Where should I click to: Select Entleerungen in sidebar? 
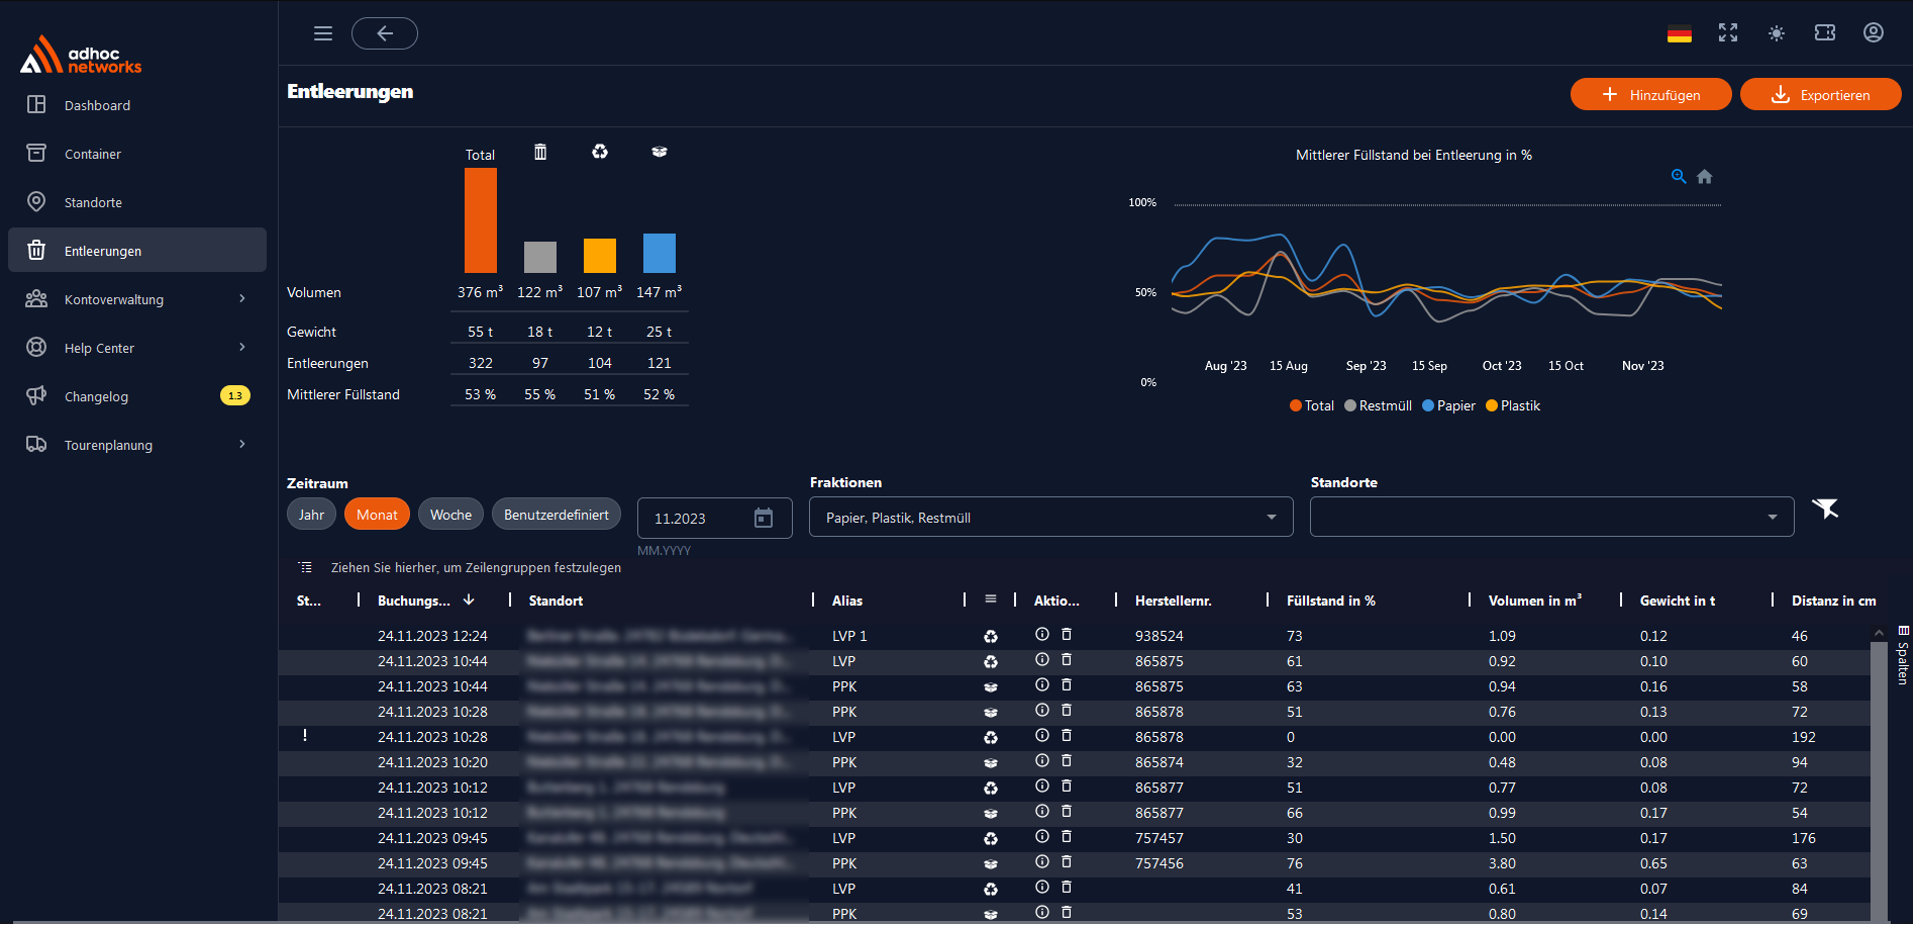point(137,250)
